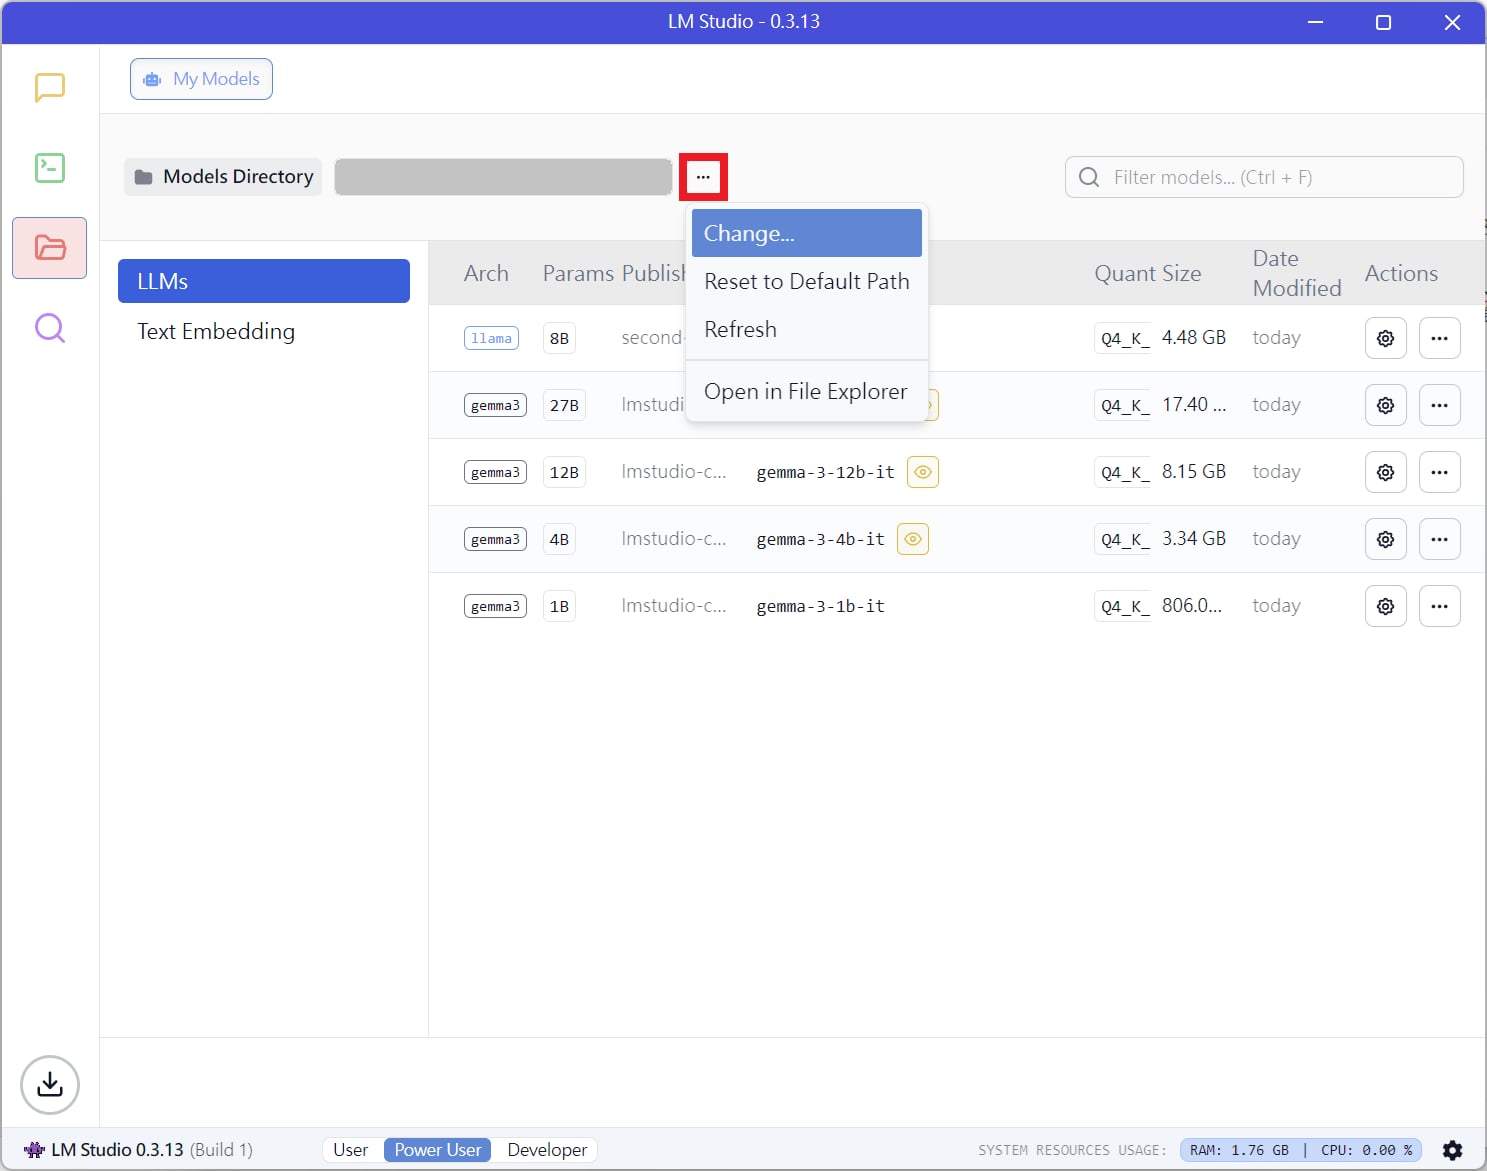
Task: Click the gemma-3-4b-it model name
Action: pyautogui.click(x=821, y=539)
